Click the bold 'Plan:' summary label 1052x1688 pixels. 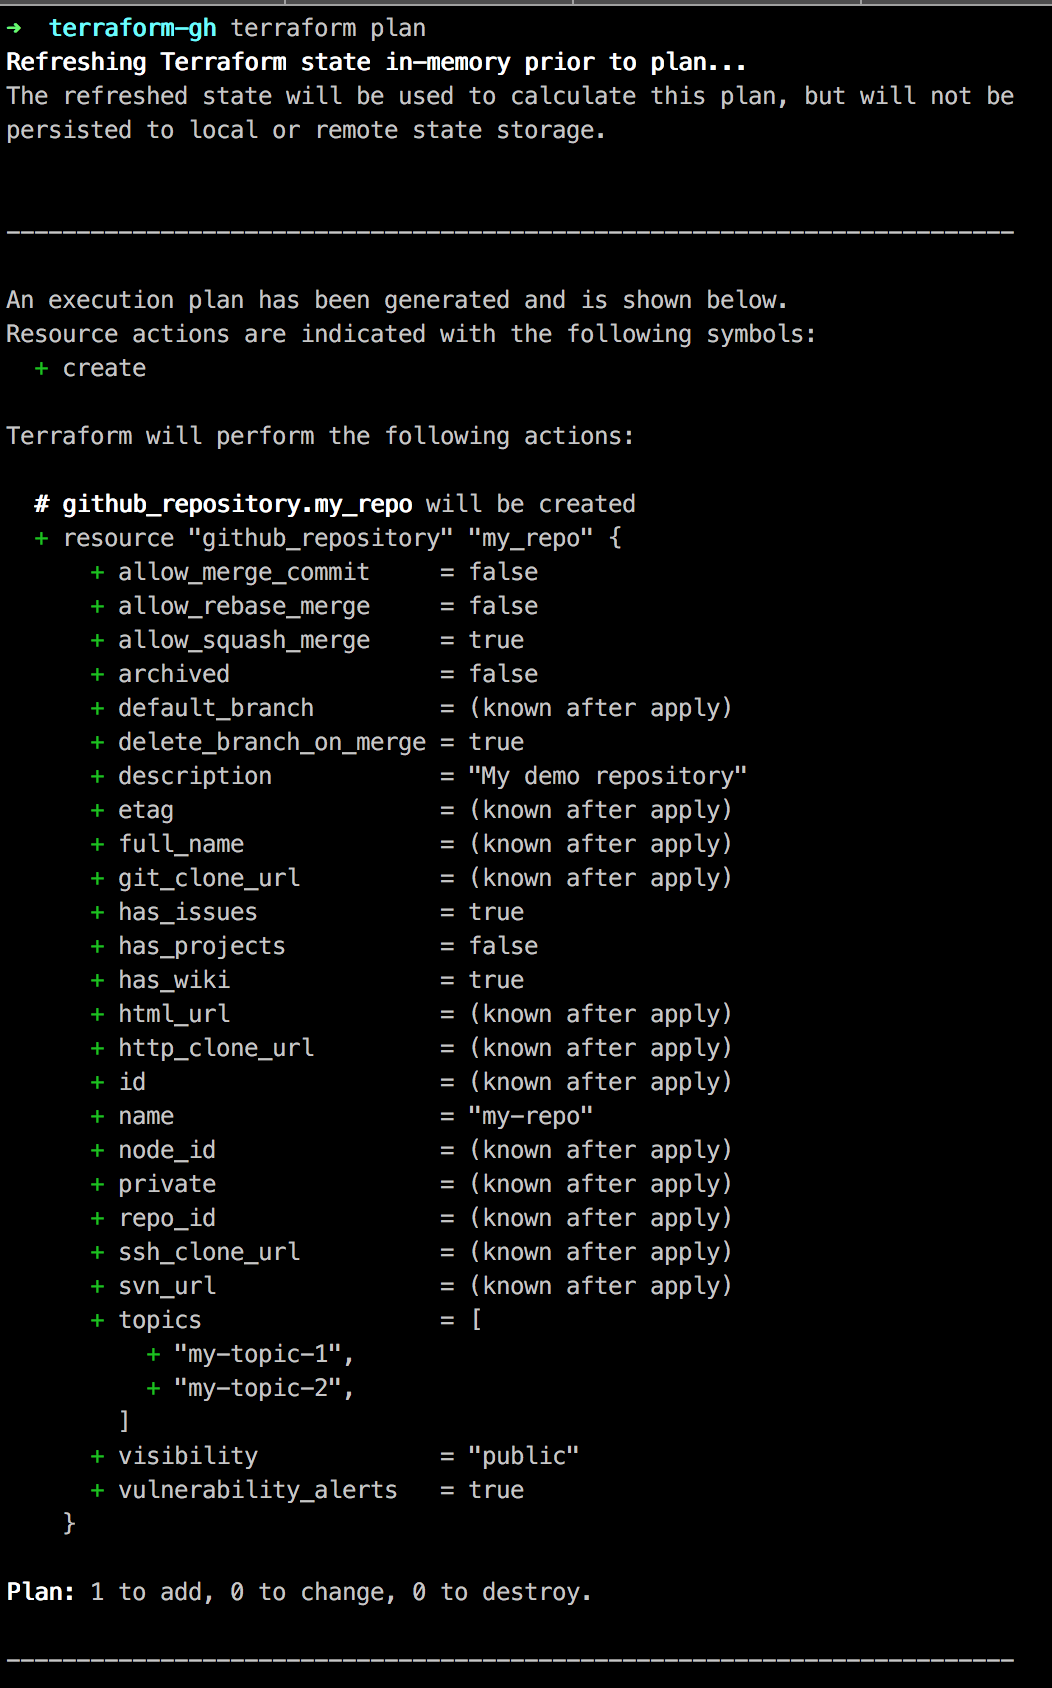pyautogui.click(x=41, y=1592)
